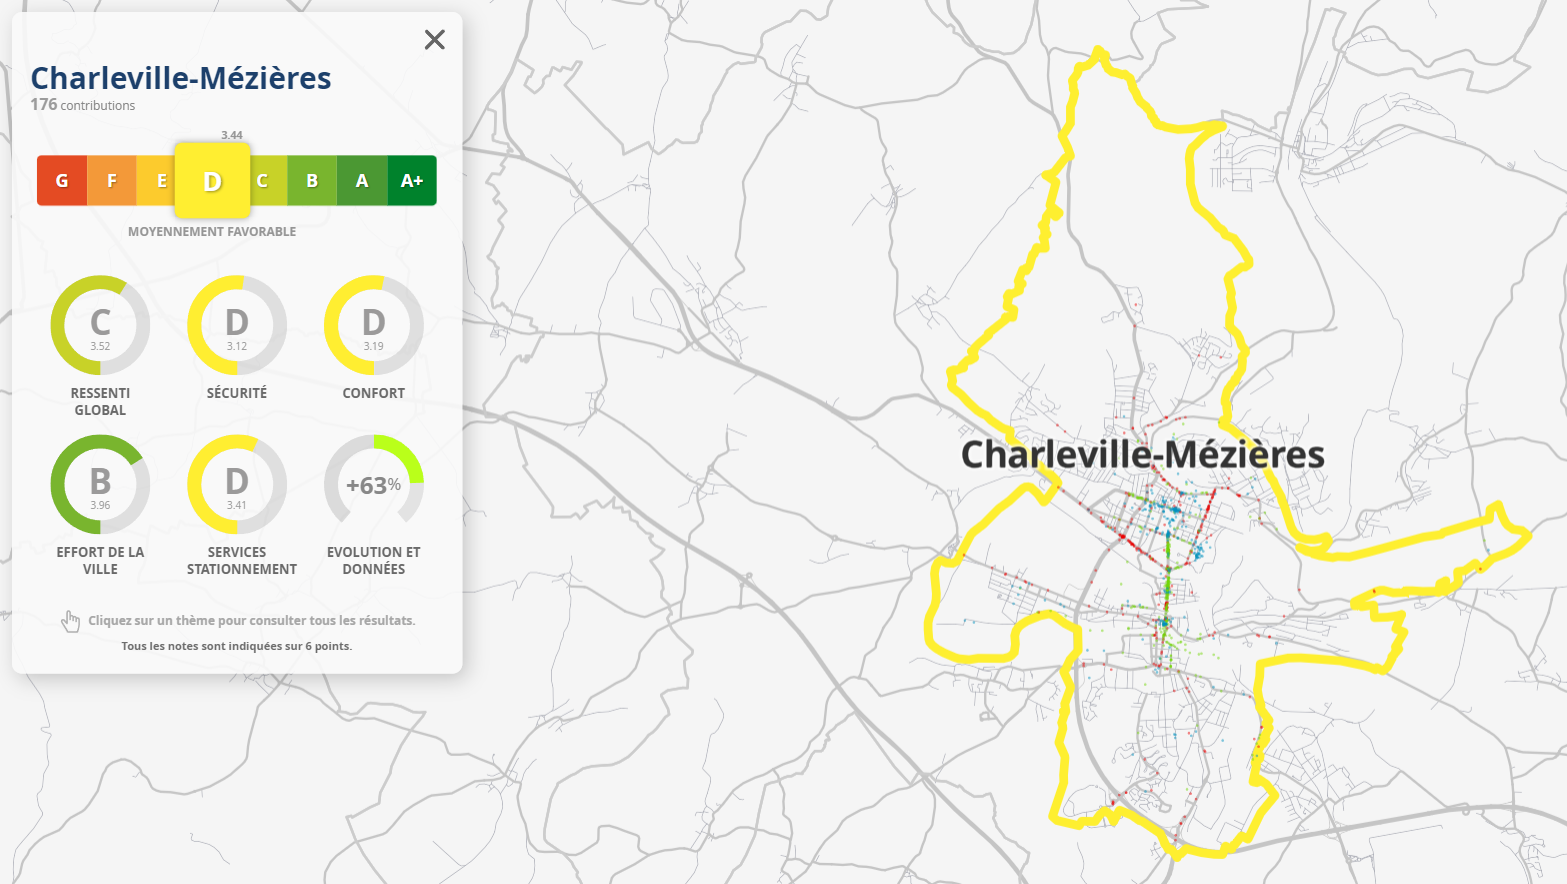Click the A+ grade color segment

(x=412, y=181)
